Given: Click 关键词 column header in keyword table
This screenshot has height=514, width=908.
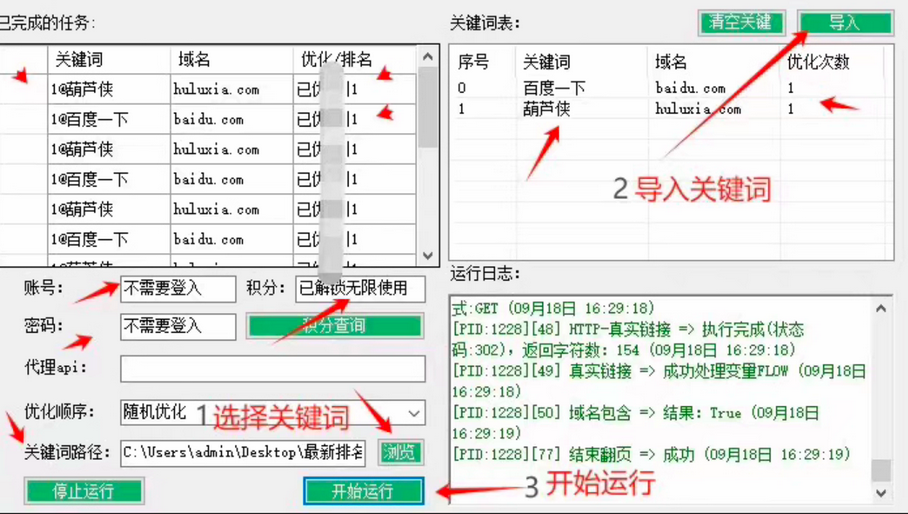Looking at the screenshot, I should [581, 61].
